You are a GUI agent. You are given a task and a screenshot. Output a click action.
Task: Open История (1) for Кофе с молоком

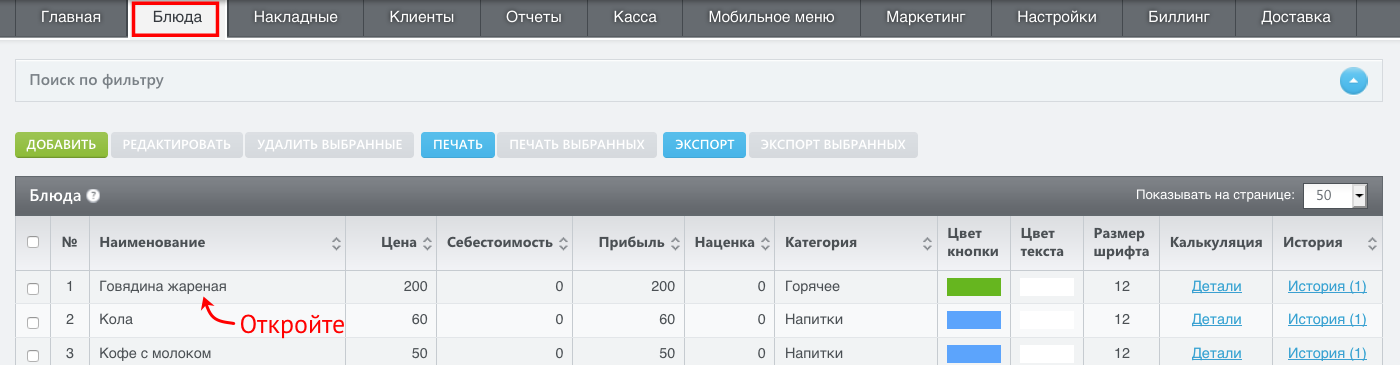[1327, 353]
